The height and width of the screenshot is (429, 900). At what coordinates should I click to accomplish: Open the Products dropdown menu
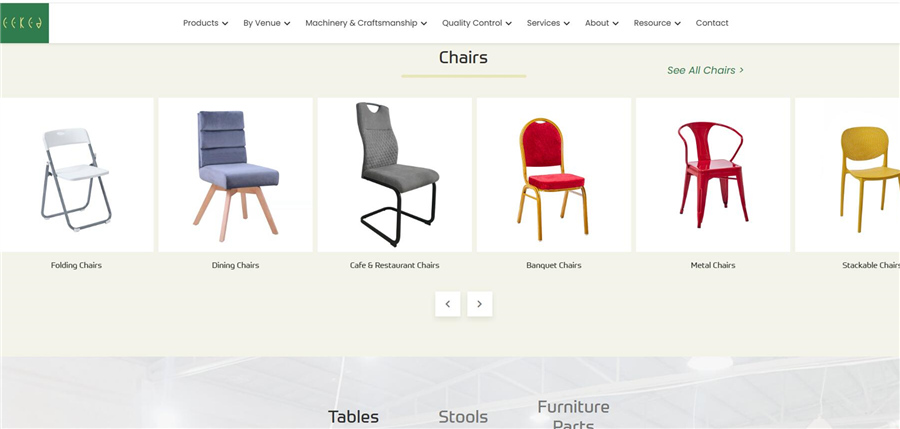pos(205,23)
